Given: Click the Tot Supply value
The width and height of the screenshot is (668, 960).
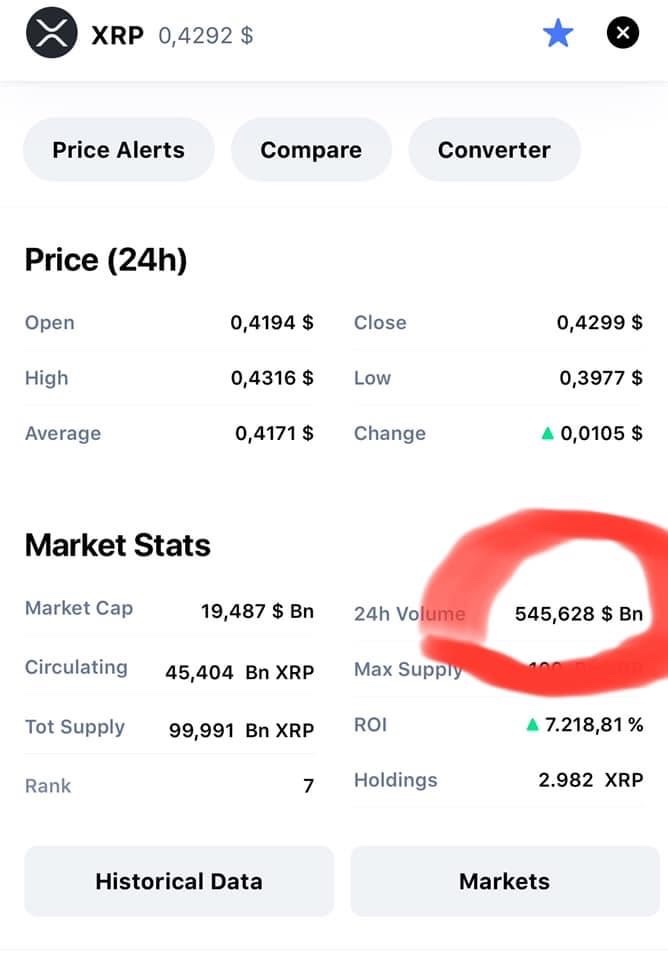Looking at the screenshot, I should tap(241, 730).
